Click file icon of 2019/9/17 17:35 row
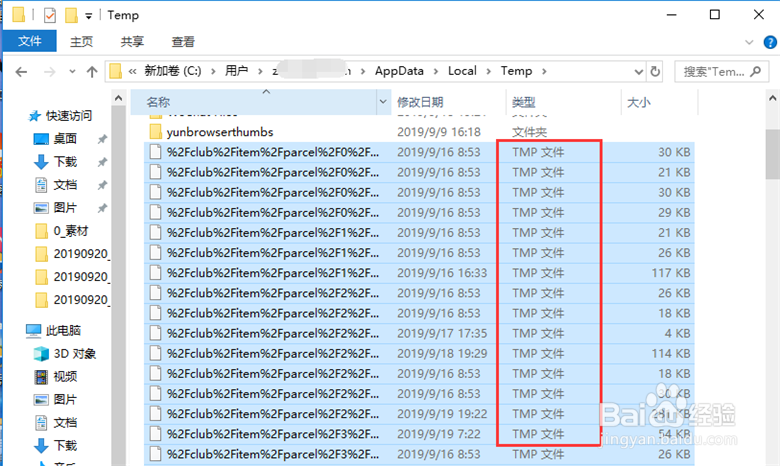Screen dimensions: 780x466 tap(156, 333)
